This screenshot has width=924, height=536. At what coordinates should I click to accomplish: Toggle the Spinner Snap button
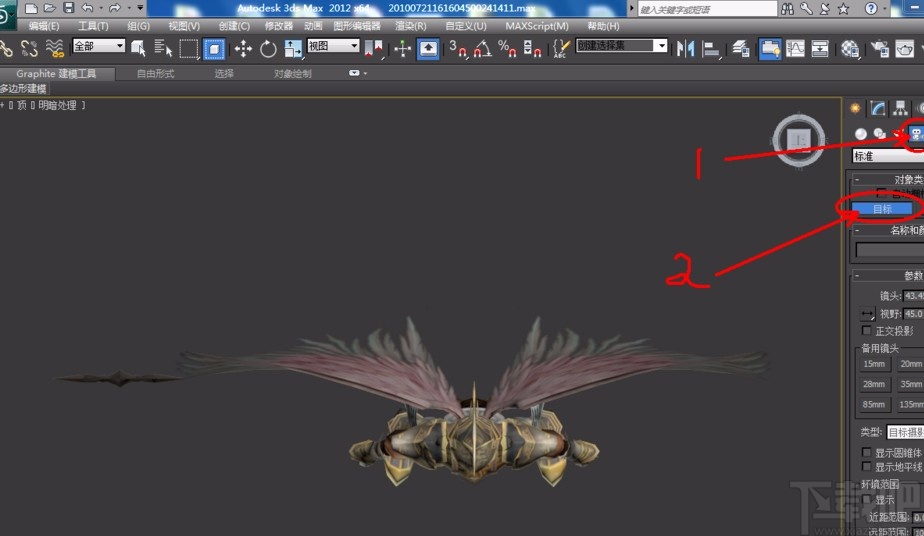coord(532,49)
